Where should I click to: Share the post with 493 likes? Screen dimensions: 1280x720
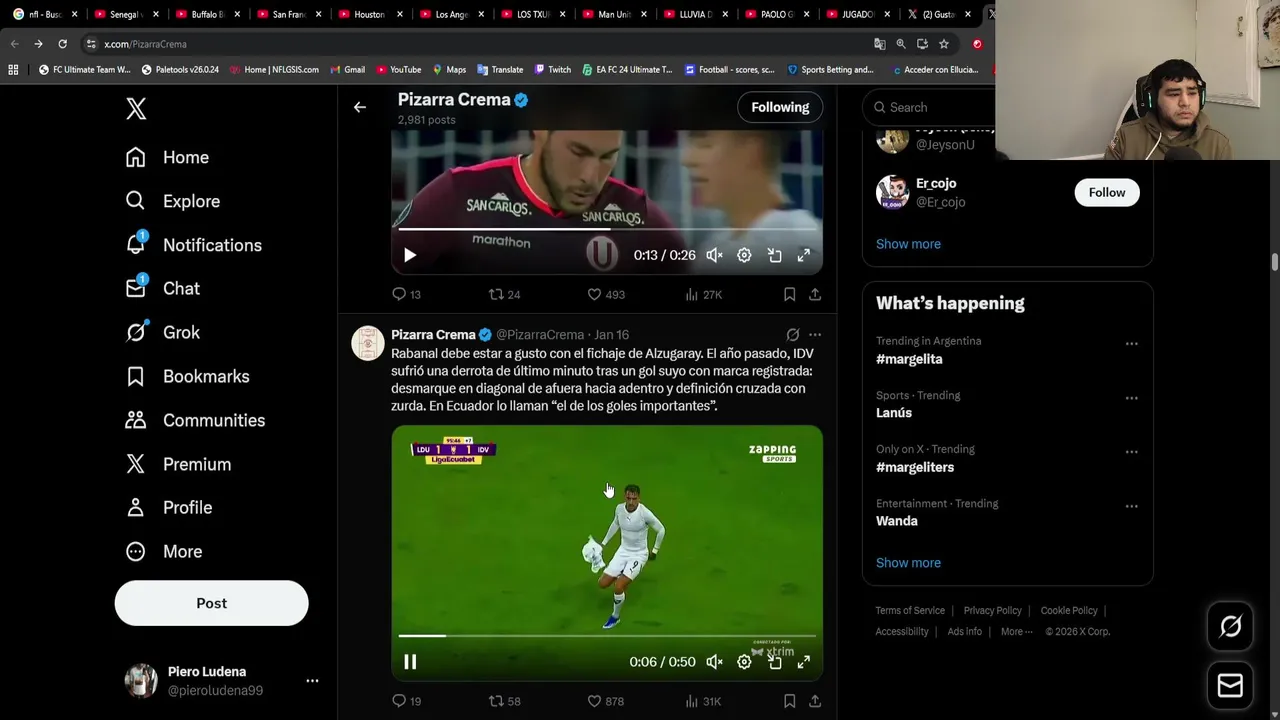pyautogui.click(x=815, y=294)
